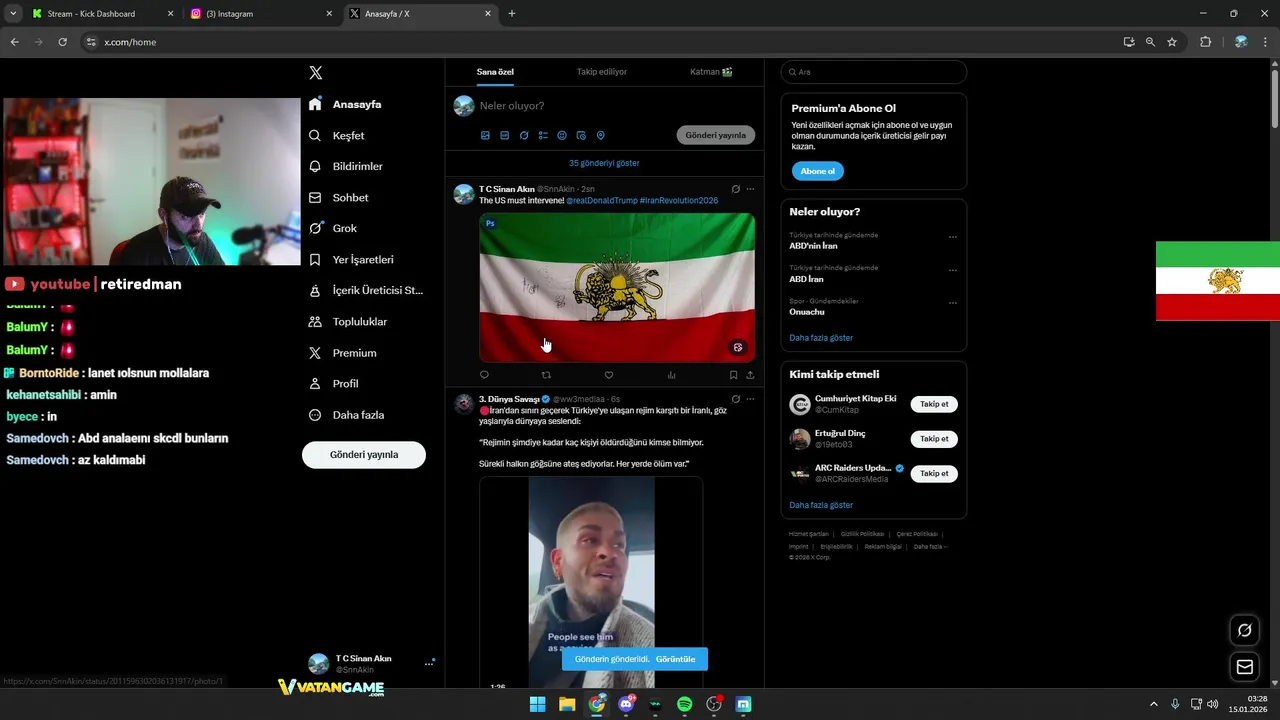
Task: Add media image to the new post
Action: [485, 135]
